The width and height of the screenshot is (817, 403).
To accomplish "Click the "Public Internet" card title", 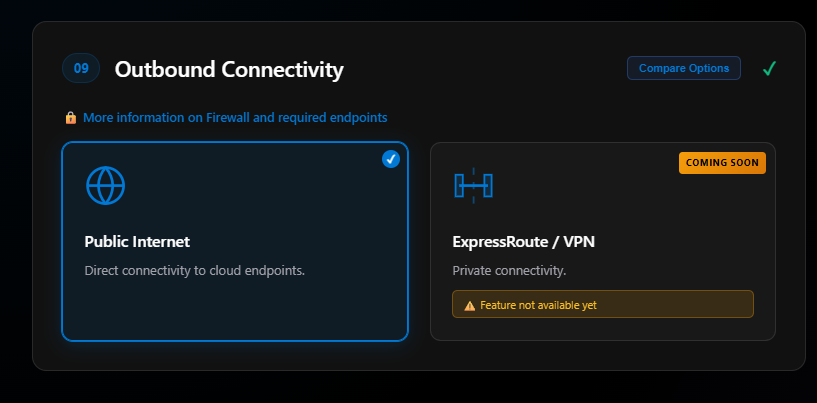I will (137, 241).
